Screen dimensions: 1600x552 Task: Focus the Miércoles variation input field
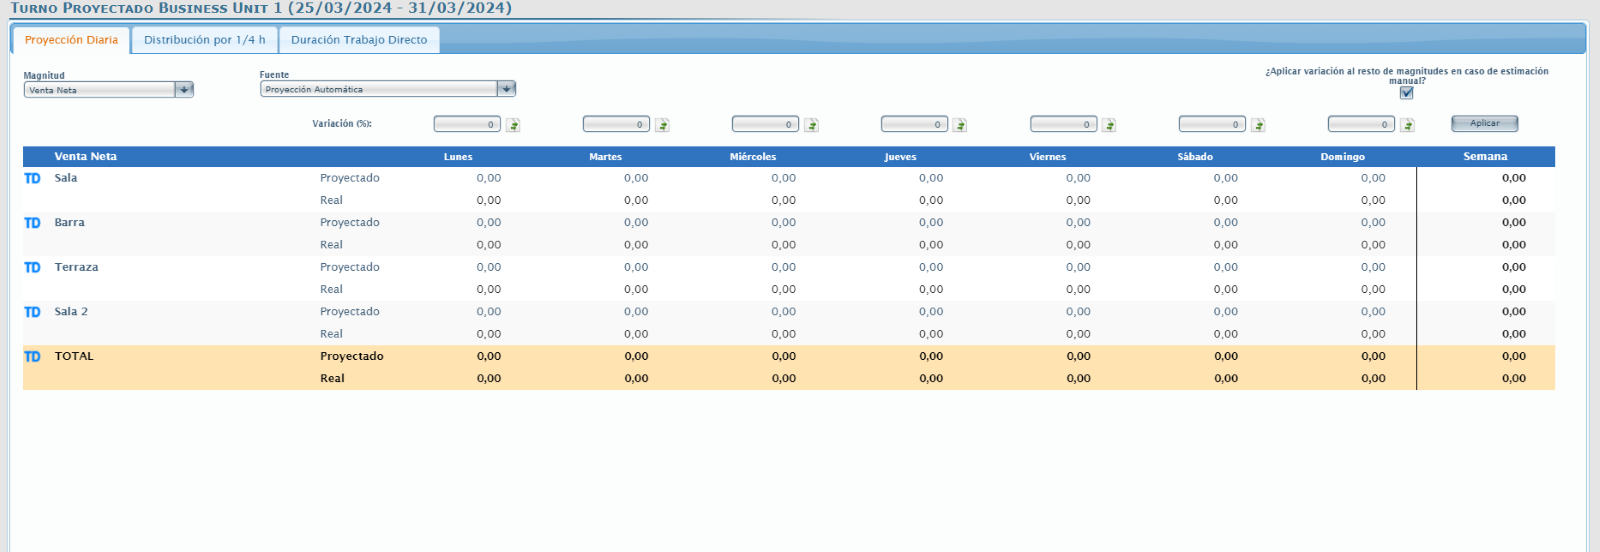pyautogui.click(x=765, y=124)
